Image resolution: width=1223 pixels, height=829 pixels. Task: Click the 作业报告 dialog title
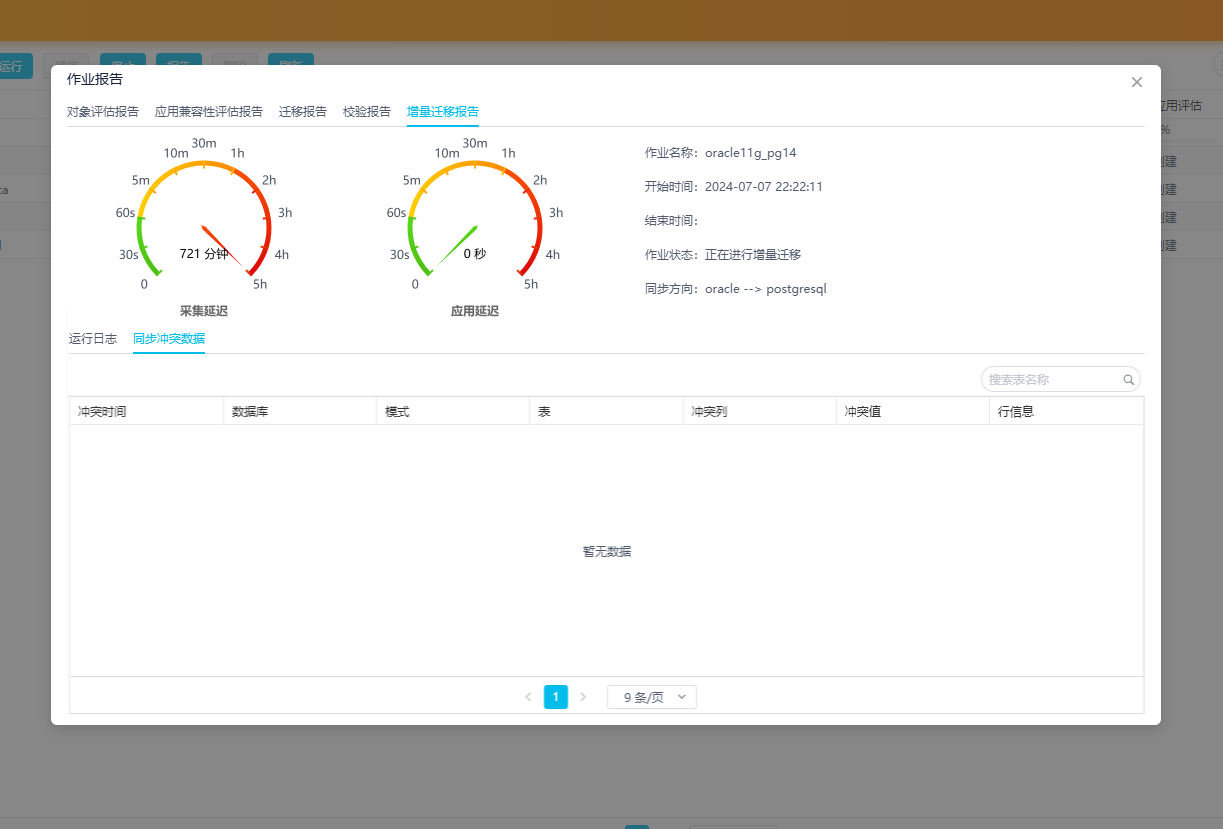click(x=95, y=79)
